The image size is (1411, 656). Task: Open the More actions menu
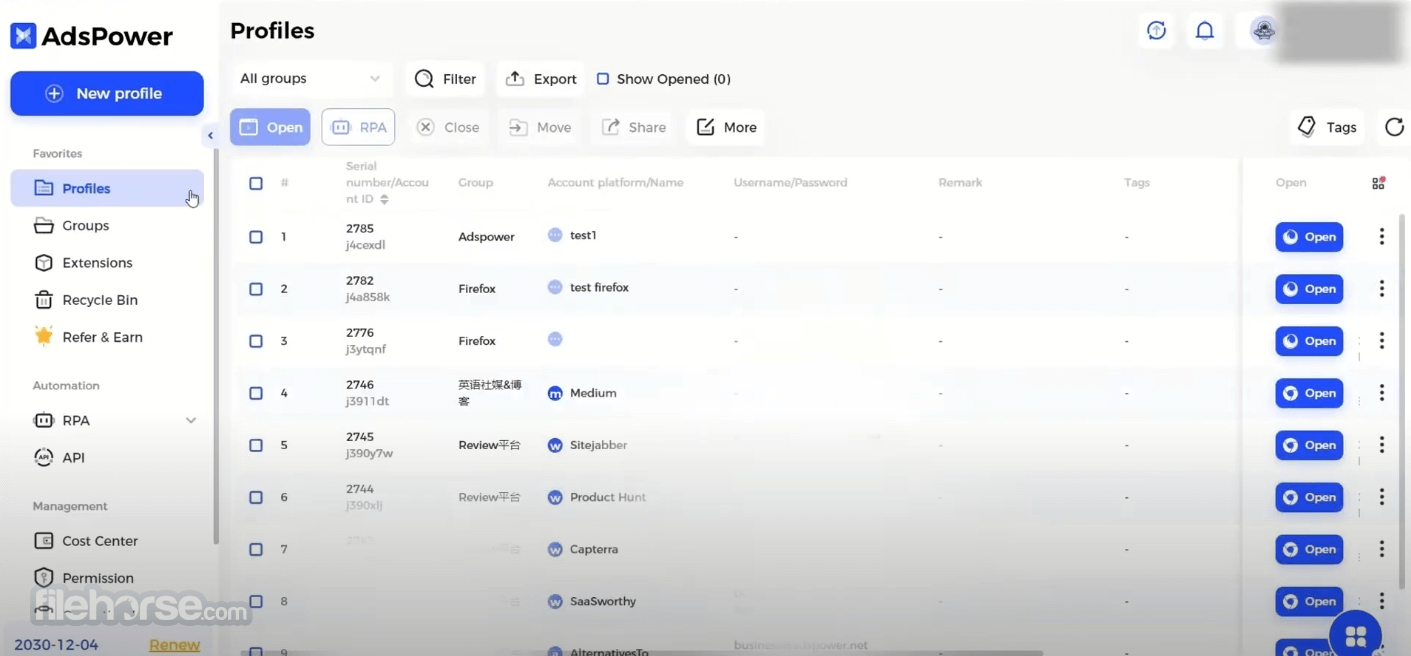(726, 127)
